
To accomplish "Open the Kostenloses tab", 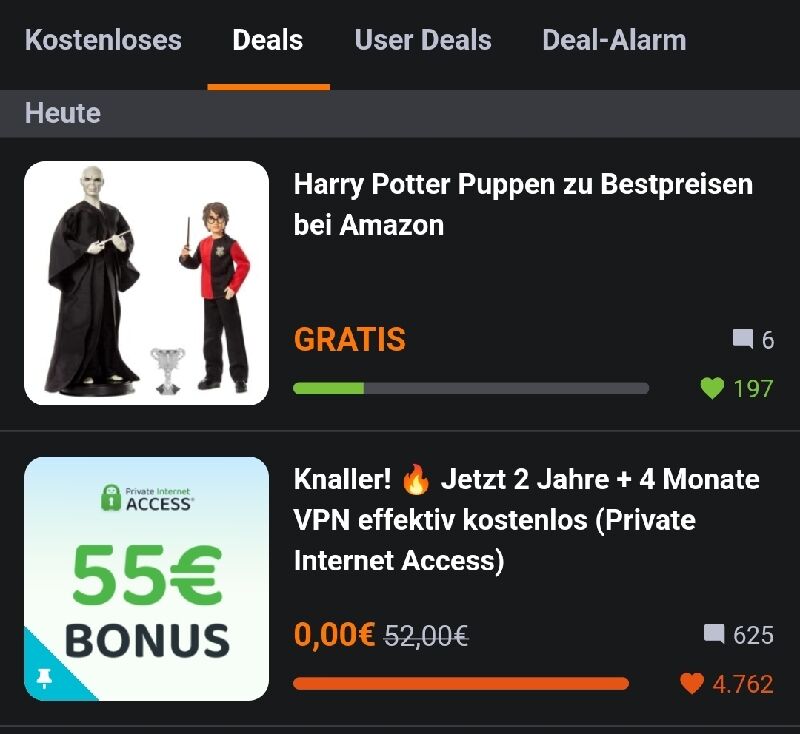I will pos(103,40).
